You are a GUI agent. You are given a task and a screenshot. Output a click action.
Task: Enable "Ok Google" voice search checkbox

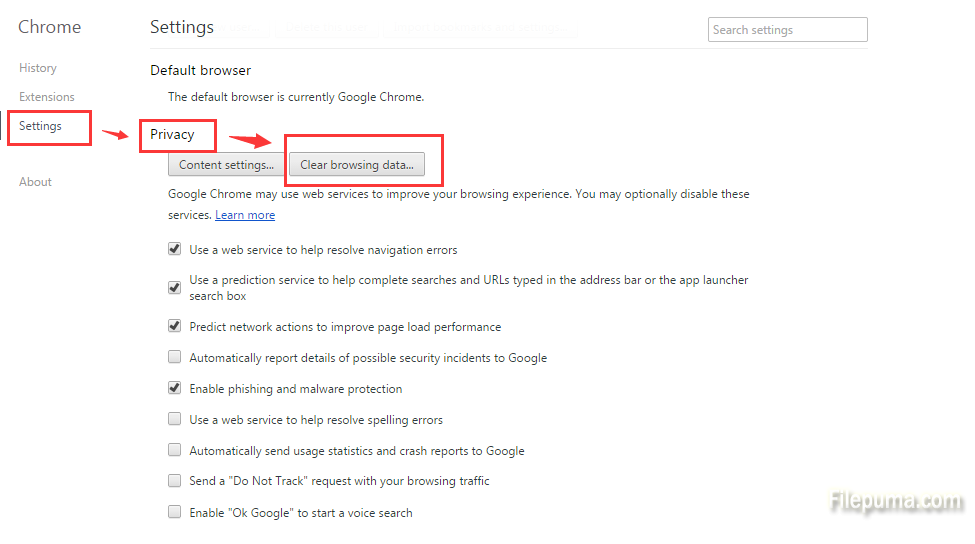(175, 512)
